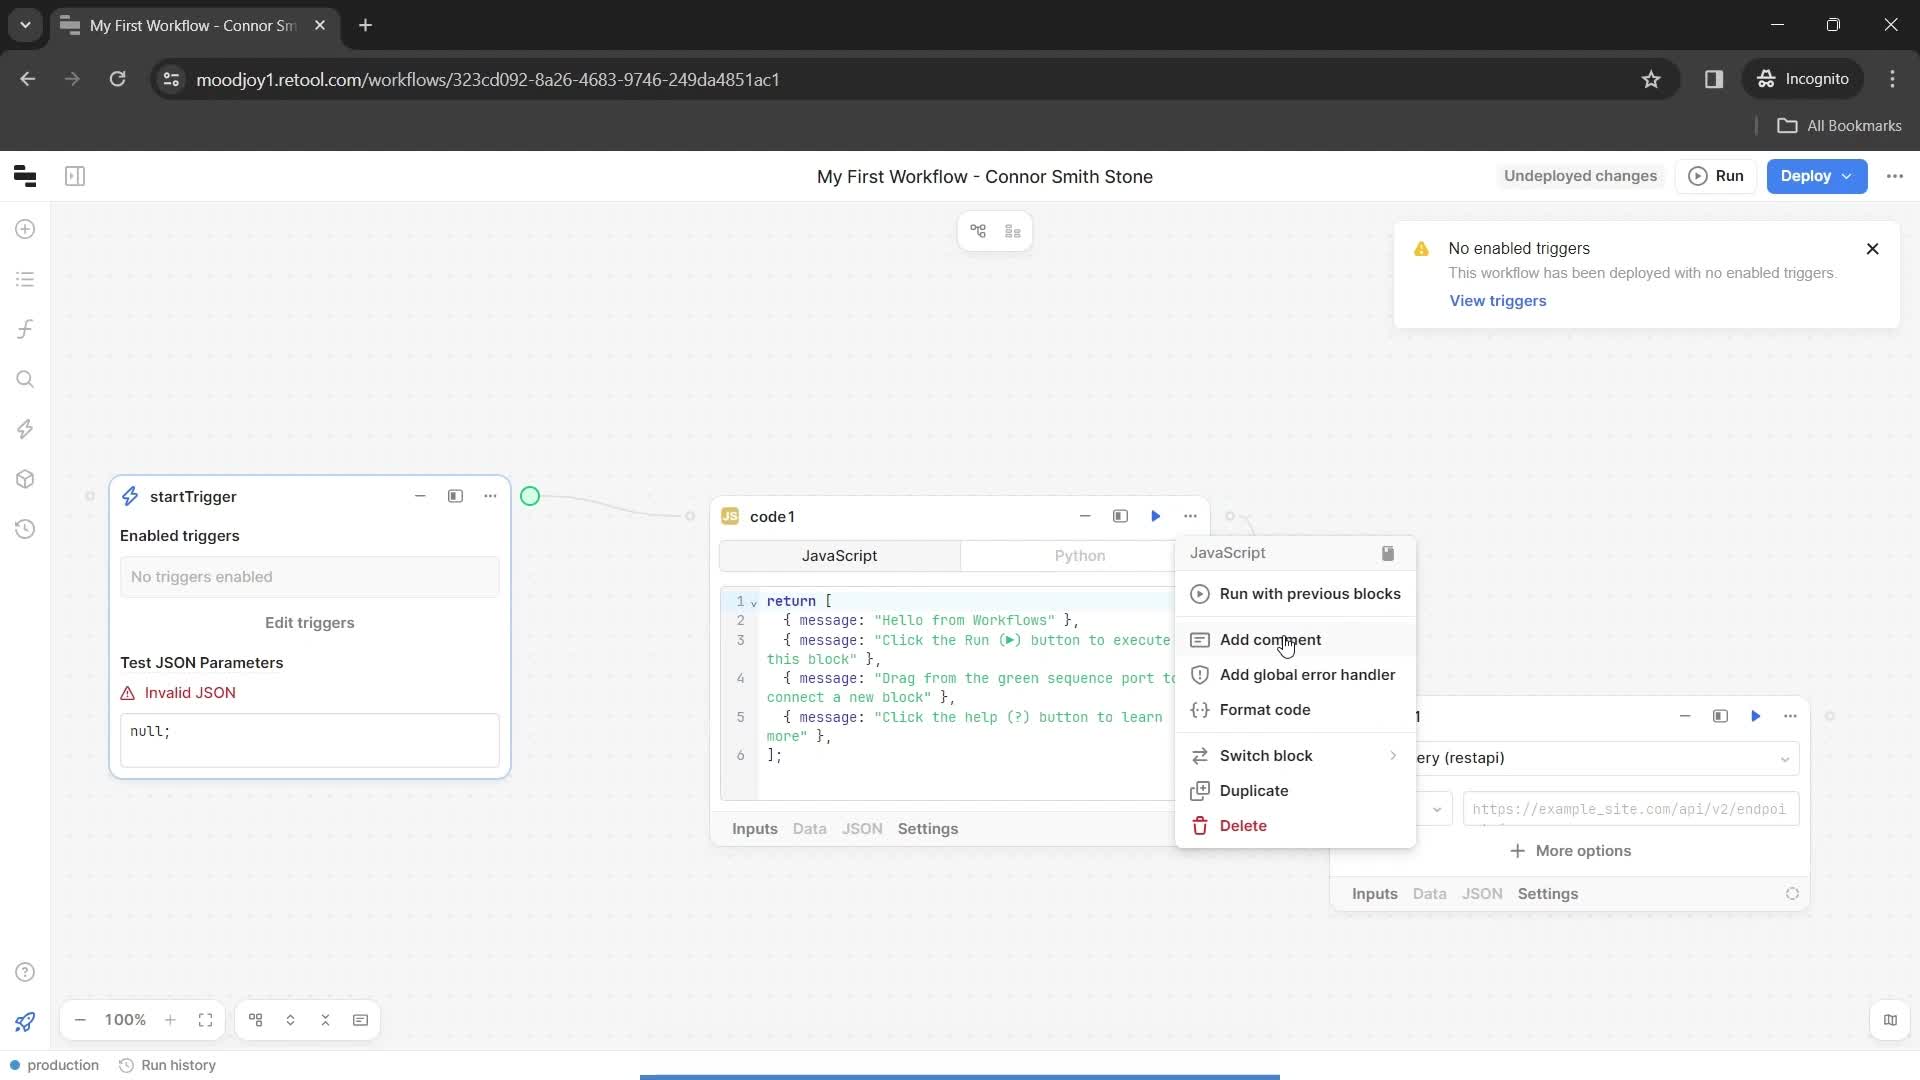This screenshot has height=1080, width=1920.
Task: Open the Inputs tab of code1
Action: click(x=755, y=829)
